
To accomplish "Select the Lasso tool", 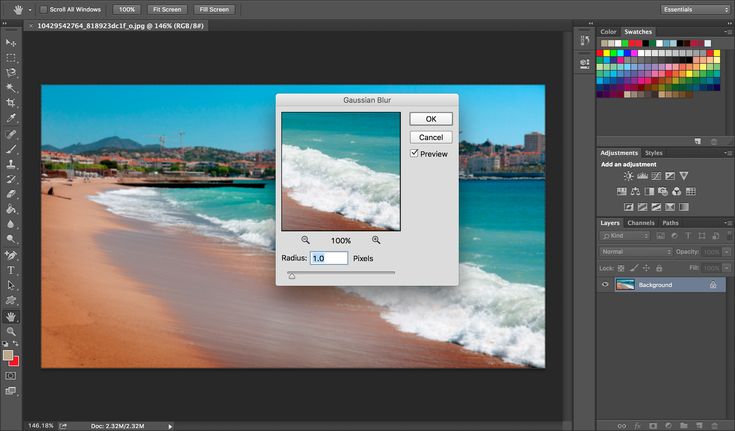I will click(x=11, y=73).
